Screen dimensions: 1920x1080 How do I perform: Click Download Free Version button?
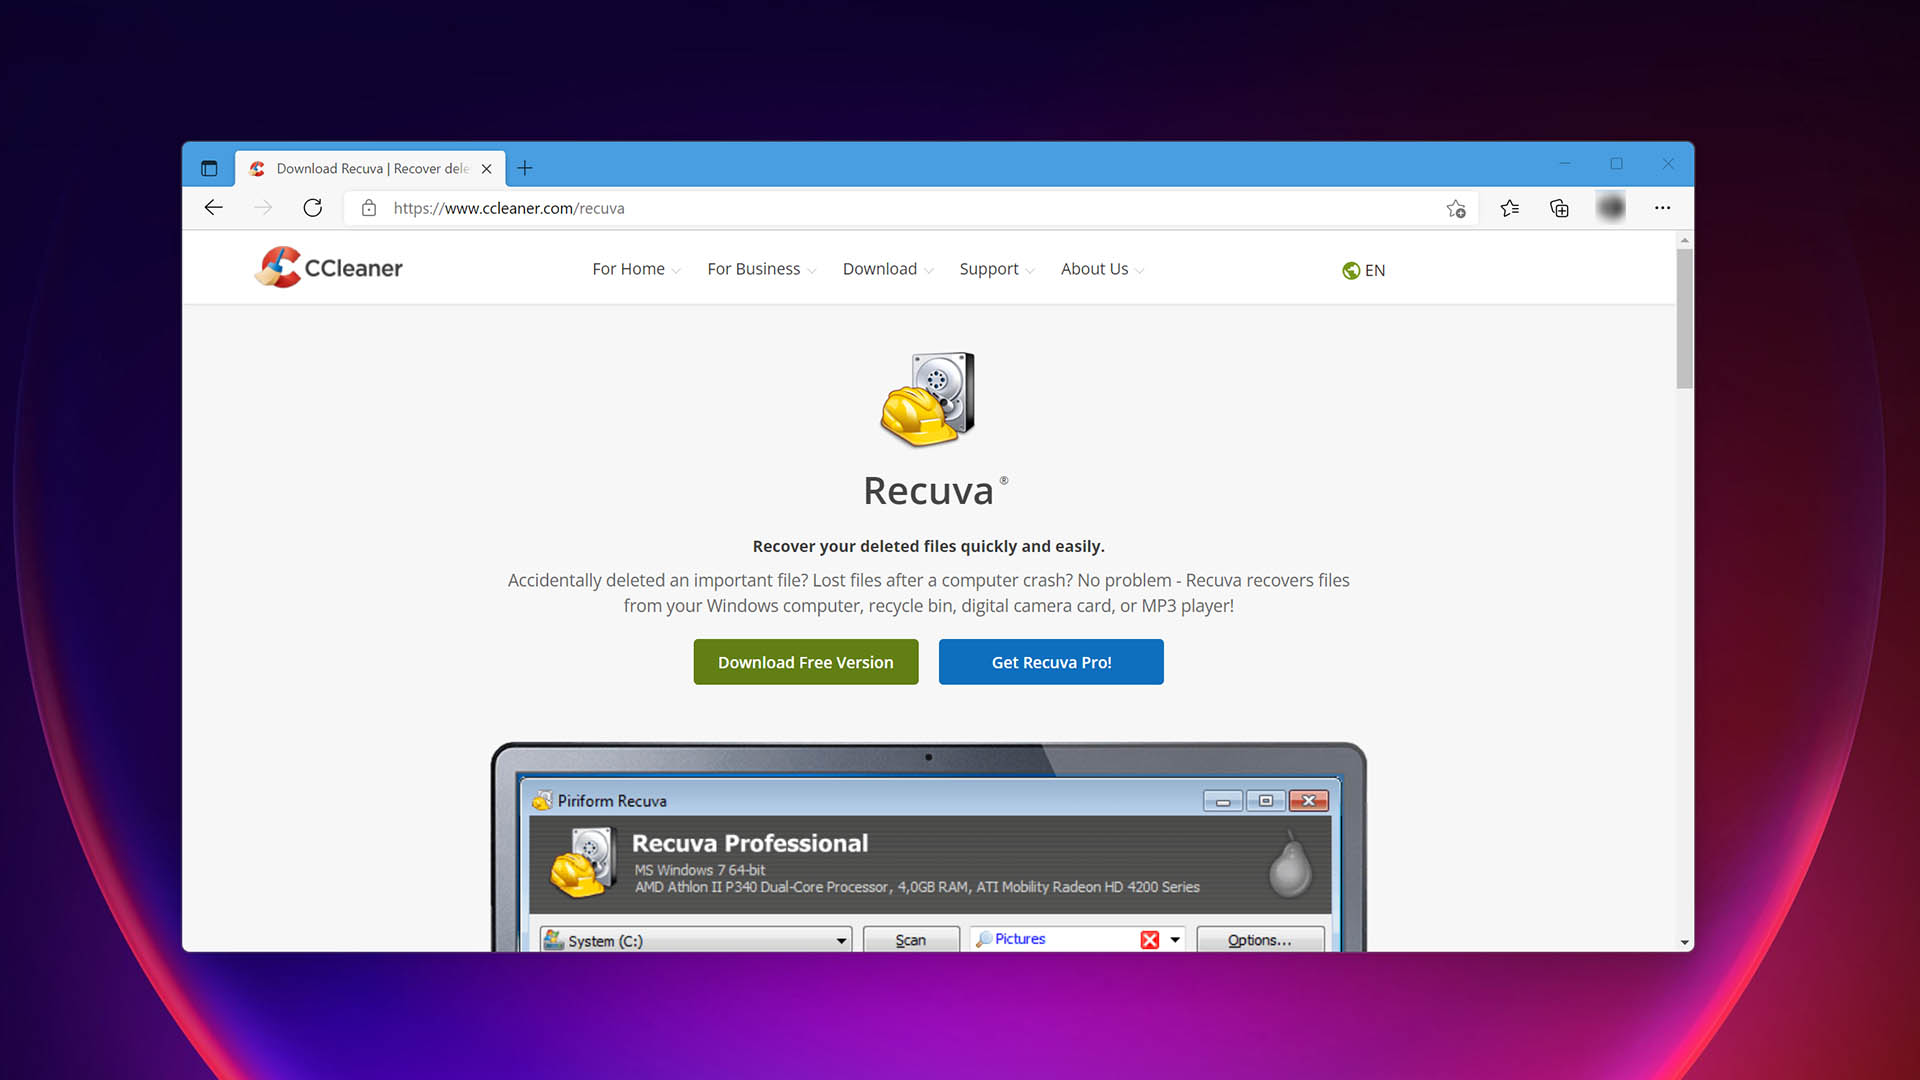pyautogui.click(x=806, y=662)
